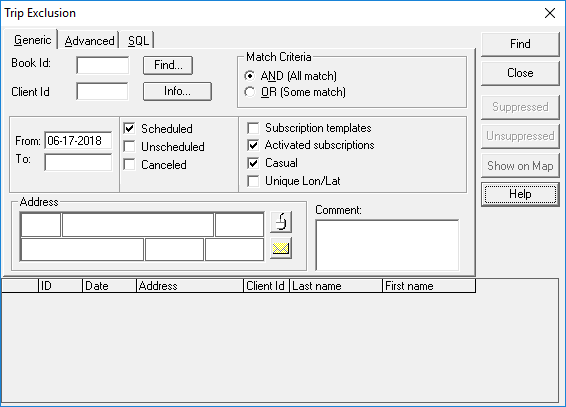Sort by Last name column header
The height and width of the screenshot is (407, 566).
(336, 286)
